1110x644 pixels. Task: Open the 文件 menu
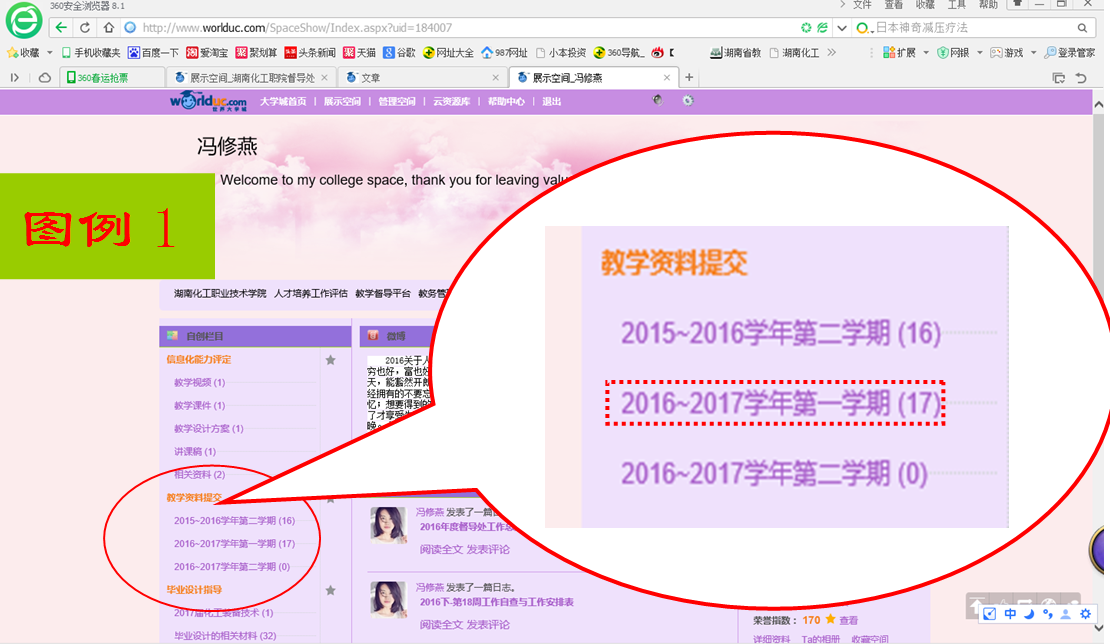coord(862,5)
